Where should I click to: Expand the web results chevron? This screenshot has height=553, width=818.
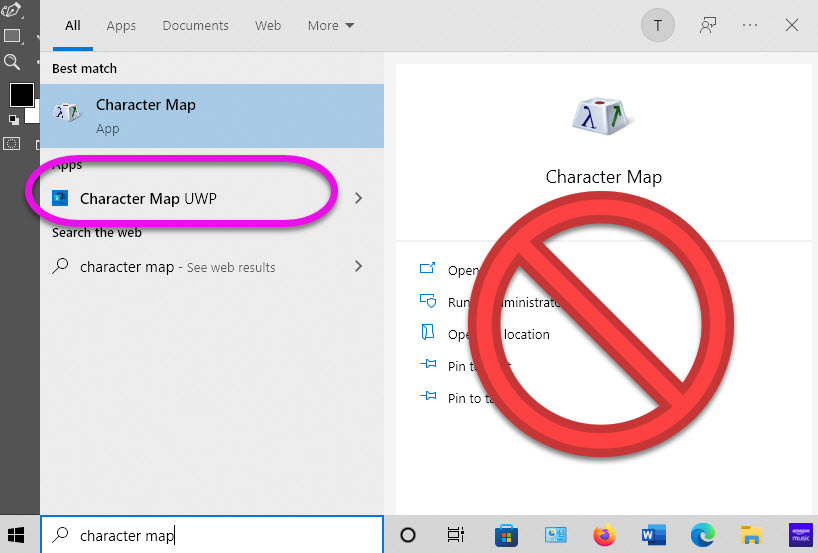click(358, 266)
